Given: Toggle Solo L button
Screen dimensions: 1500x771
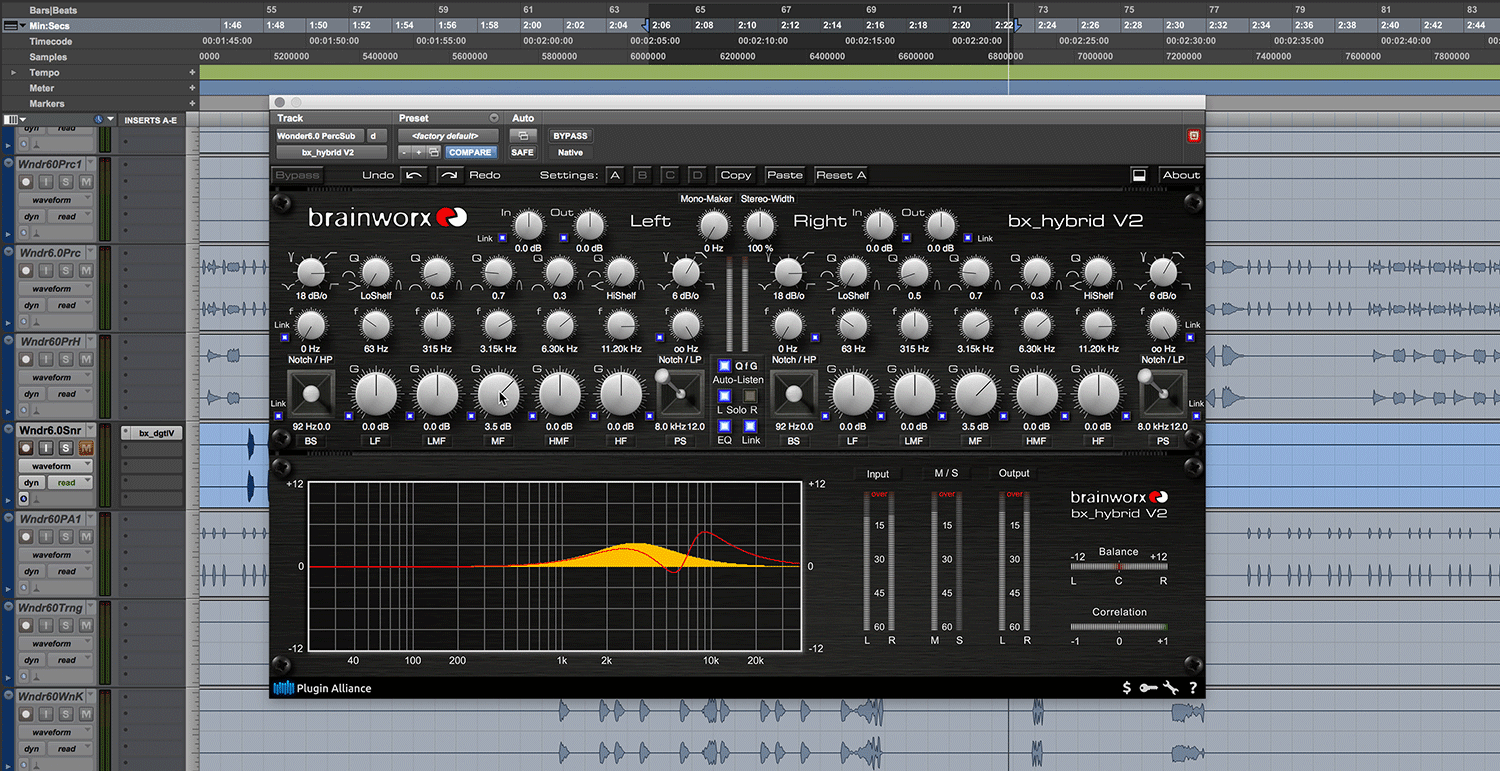Looking at the screenshot, I should 725,397.
